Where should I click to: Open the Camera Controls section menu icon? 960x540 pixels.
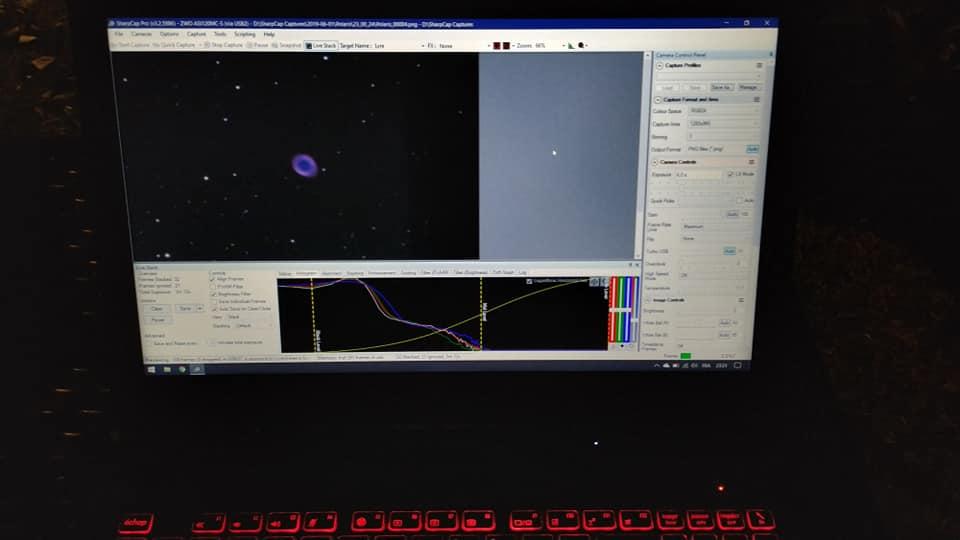[751, 162]
